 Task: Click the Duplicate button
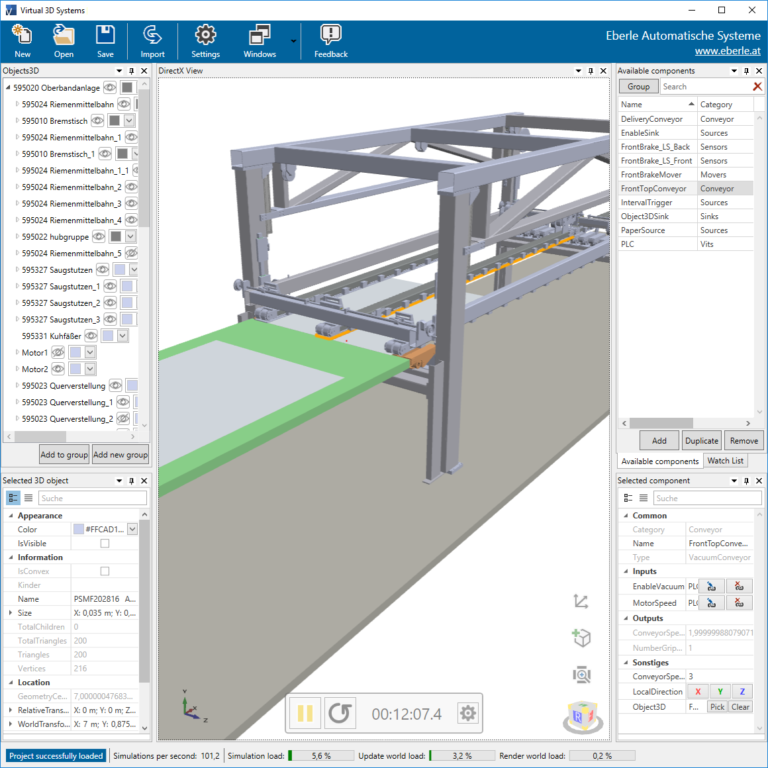tap(701, 440)
